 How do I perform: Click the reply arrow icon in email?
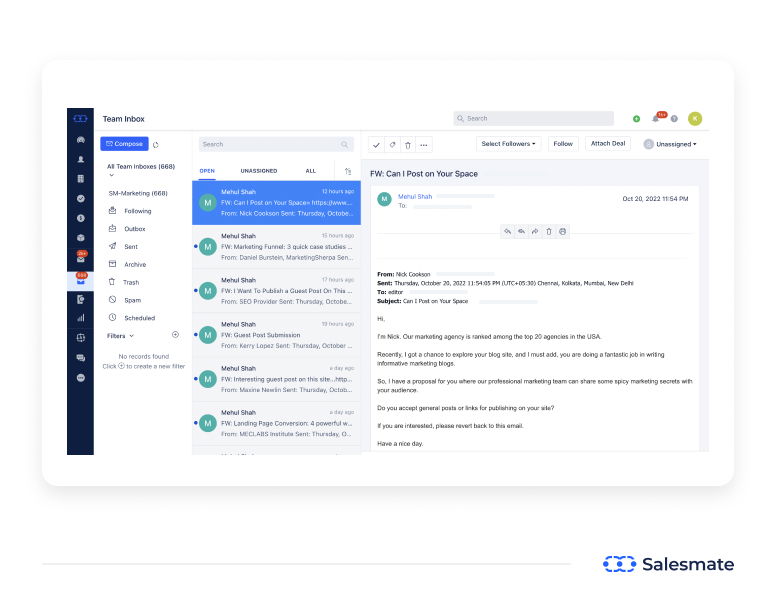[x=507, y=231]
